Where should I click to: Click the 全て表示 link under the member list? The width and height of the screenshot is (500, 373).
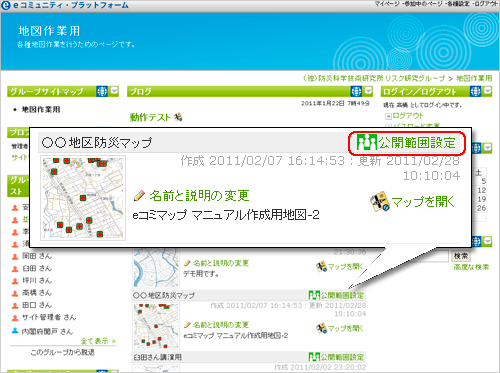(98, 341)
